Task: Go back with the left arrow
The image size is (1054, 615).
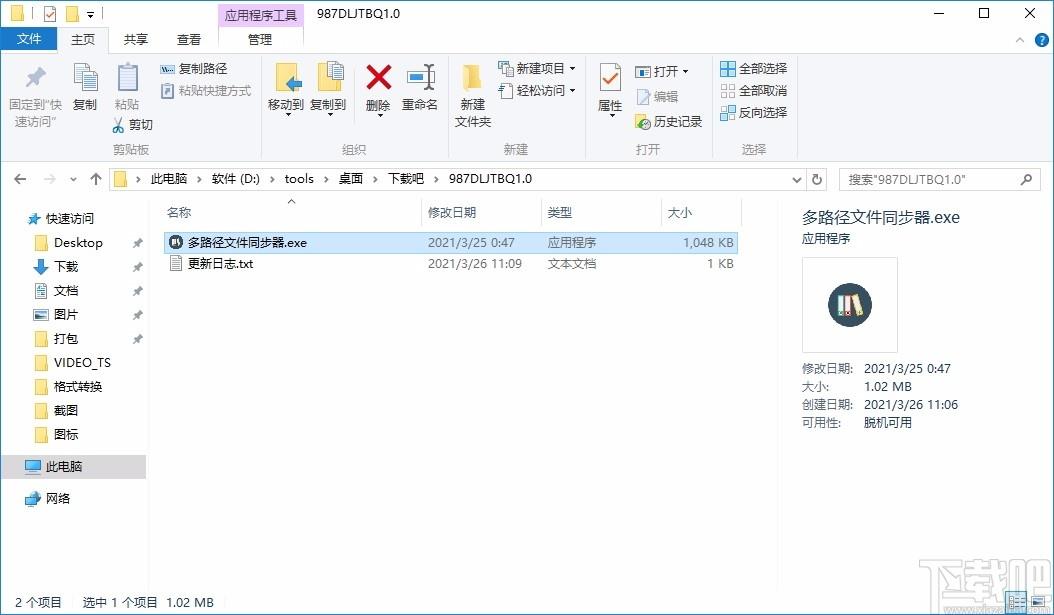Action: tap(20, 179)
